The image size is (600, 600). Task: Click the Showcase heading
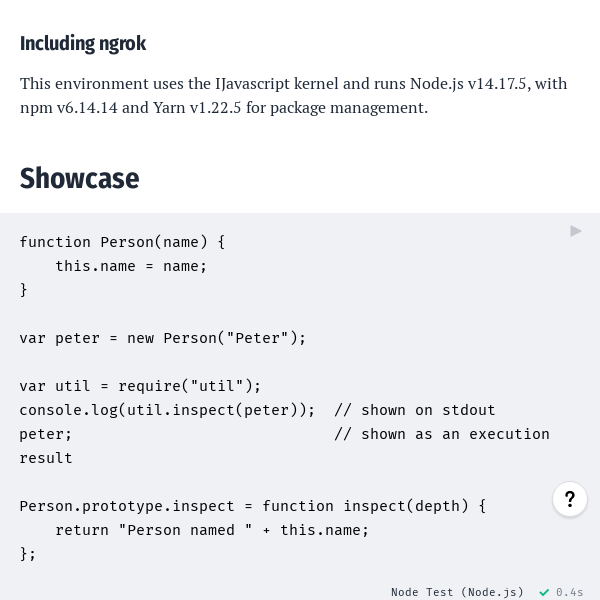79,178
